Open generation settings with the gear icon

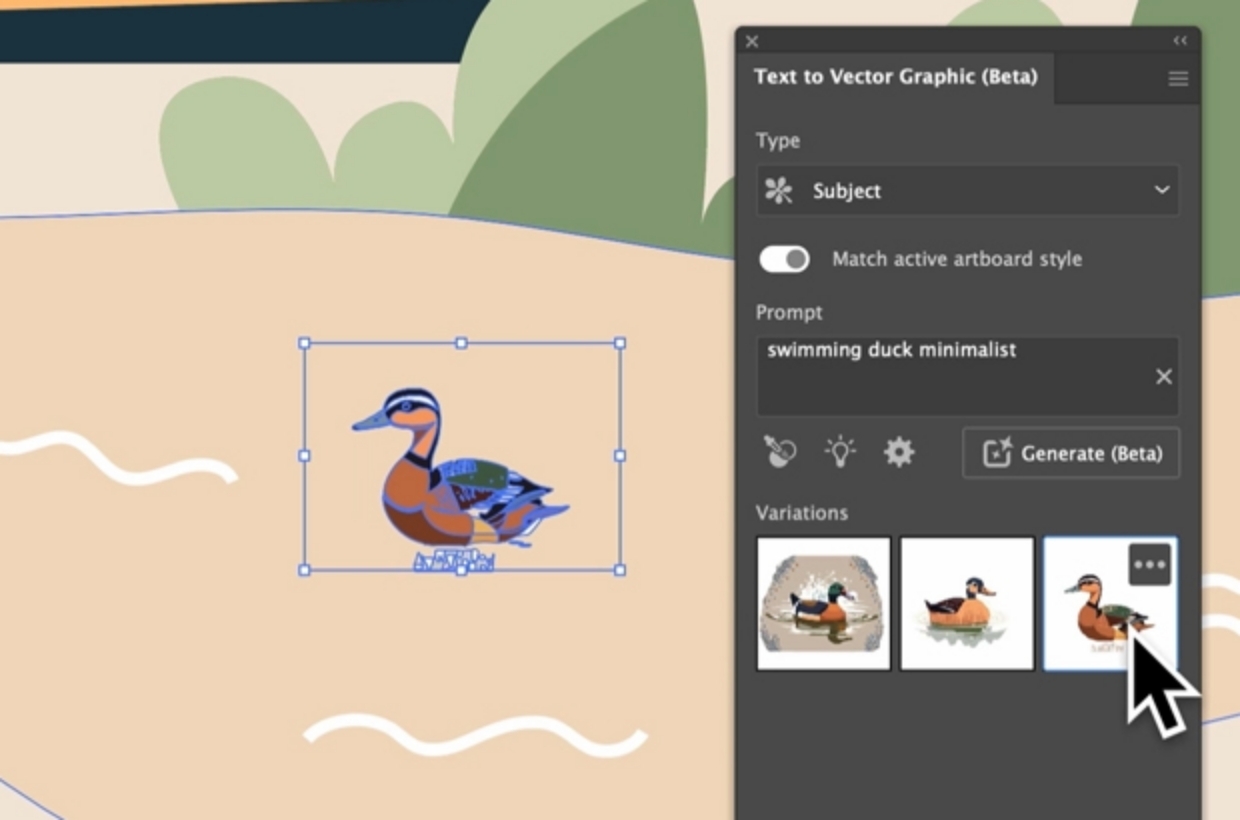[898, 451]
